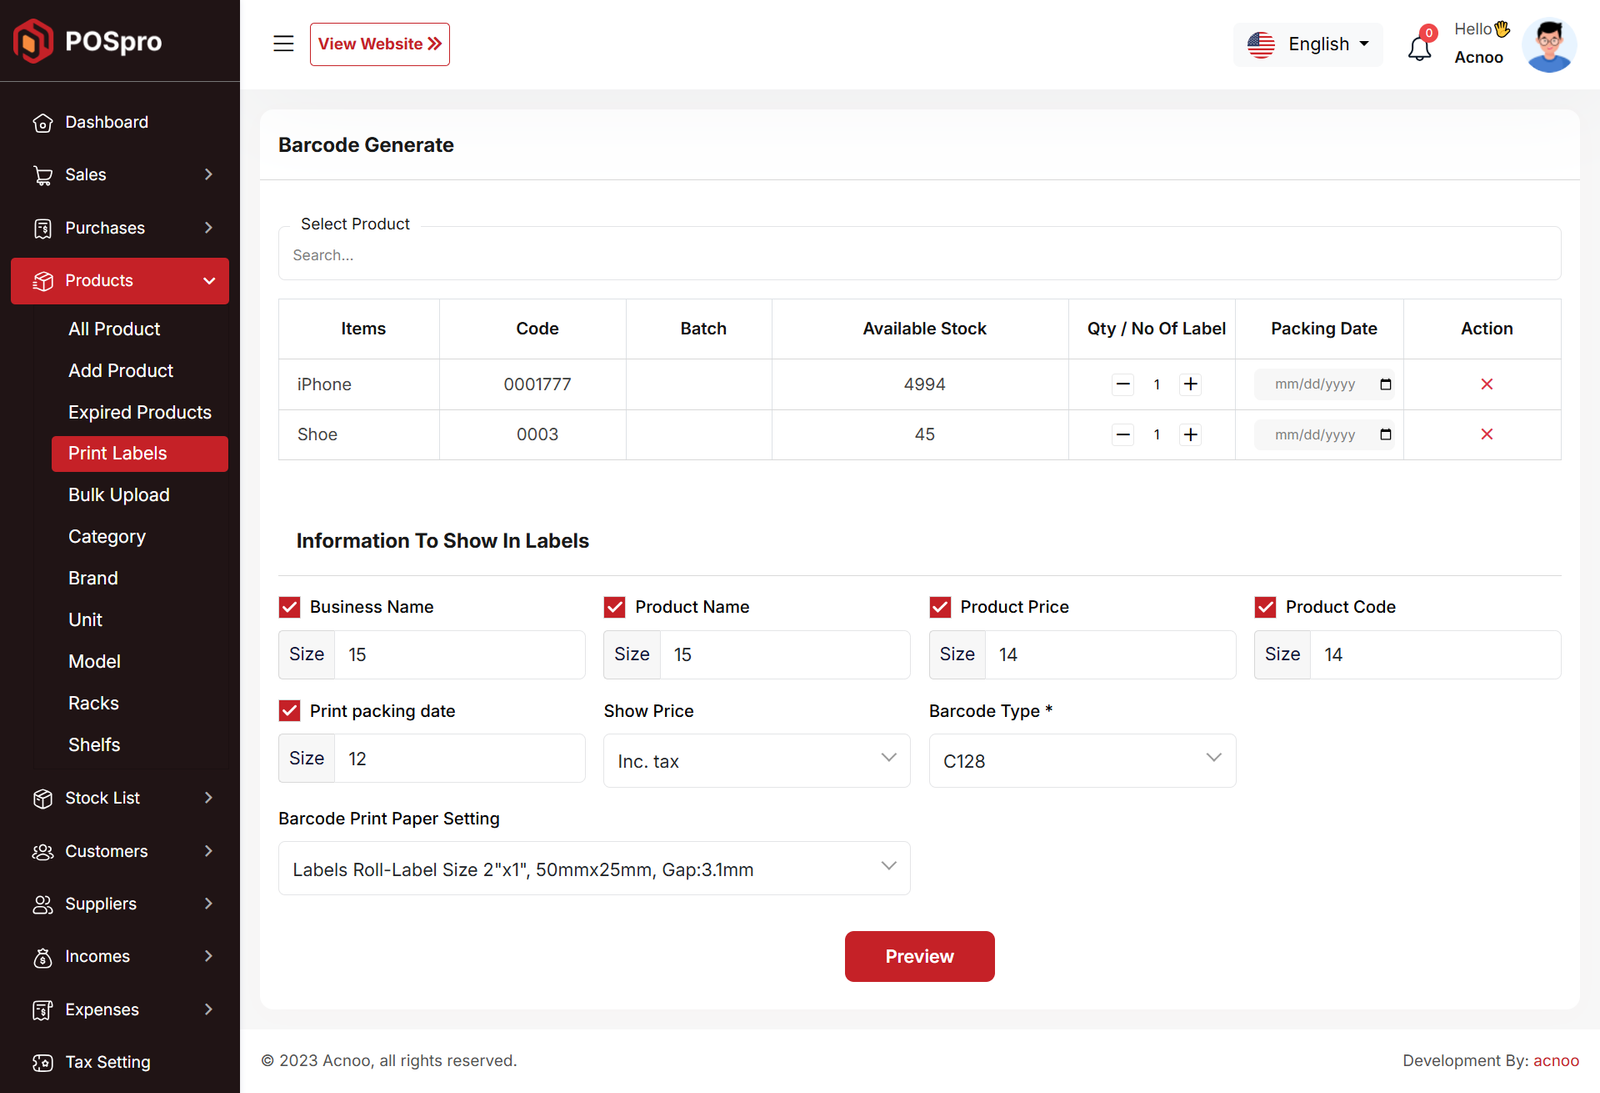Open the Show Price dropdown

756,761
